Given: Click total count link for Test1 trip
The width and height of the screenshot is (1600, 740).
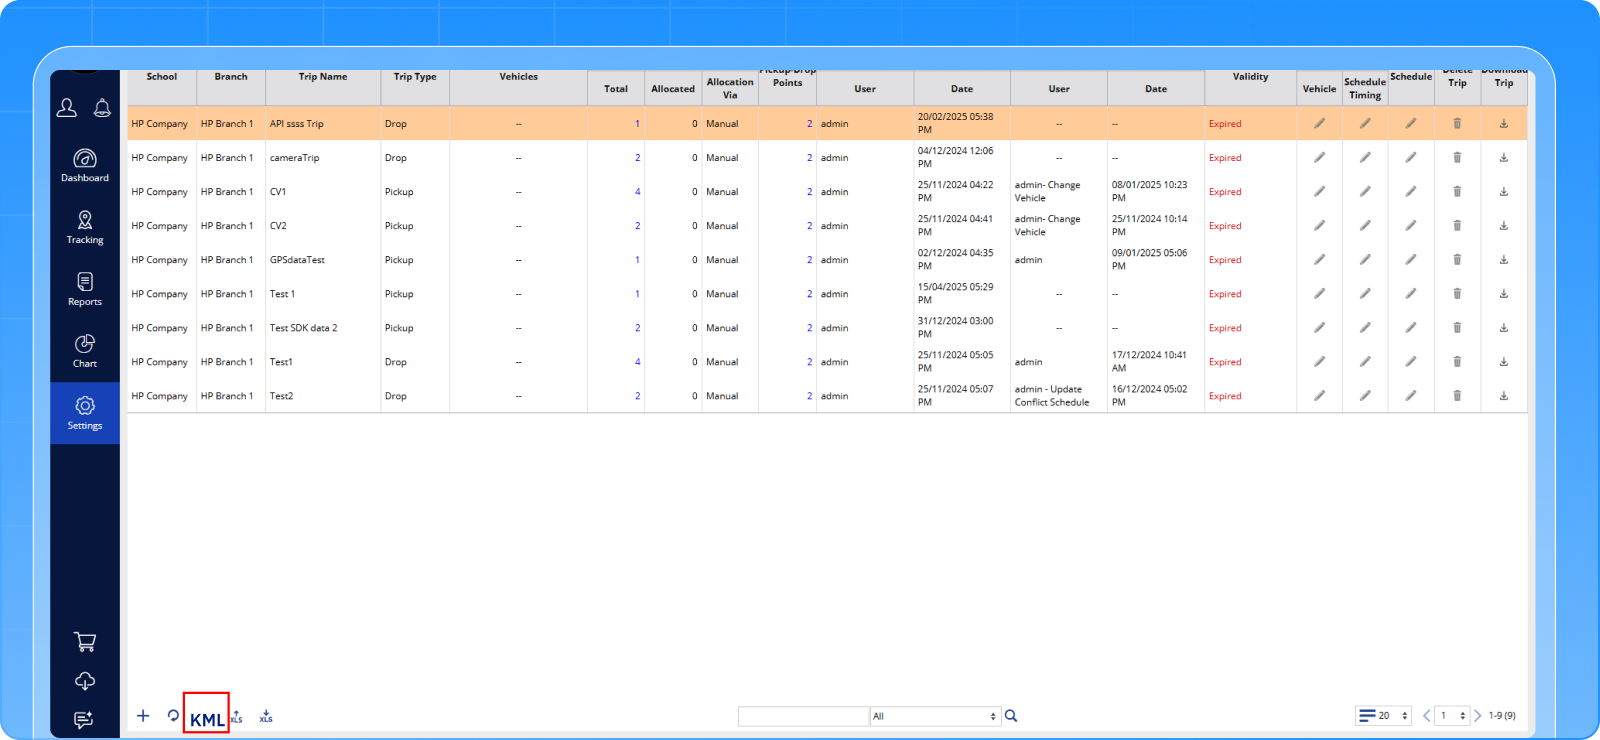Looking at the screenshot, I should point(637,362).
